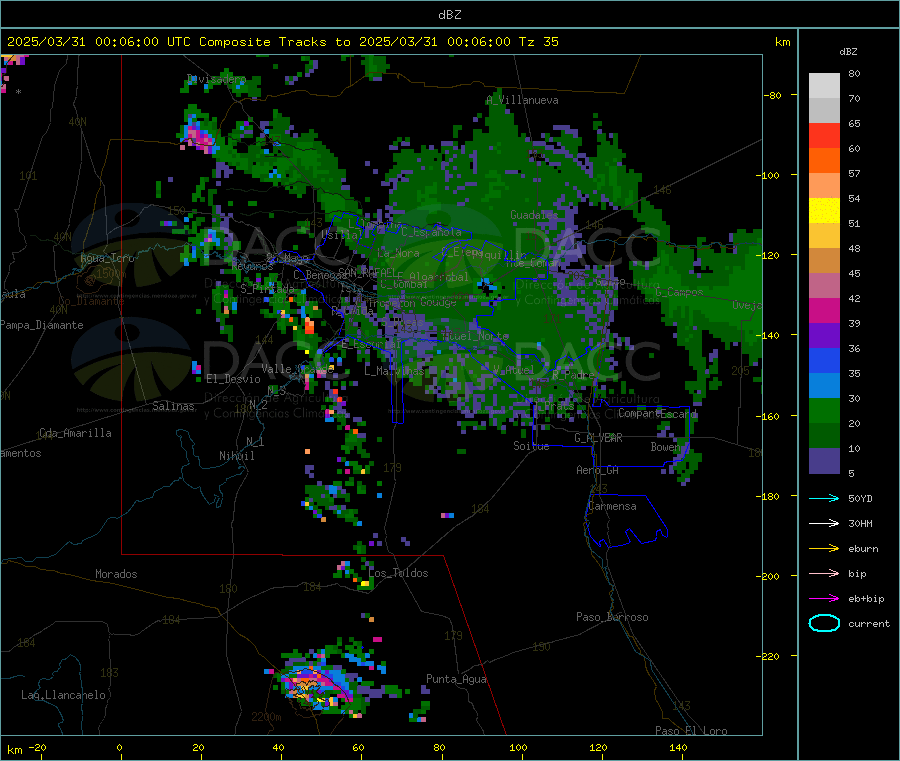Click the 'Morados' place label

116,574
